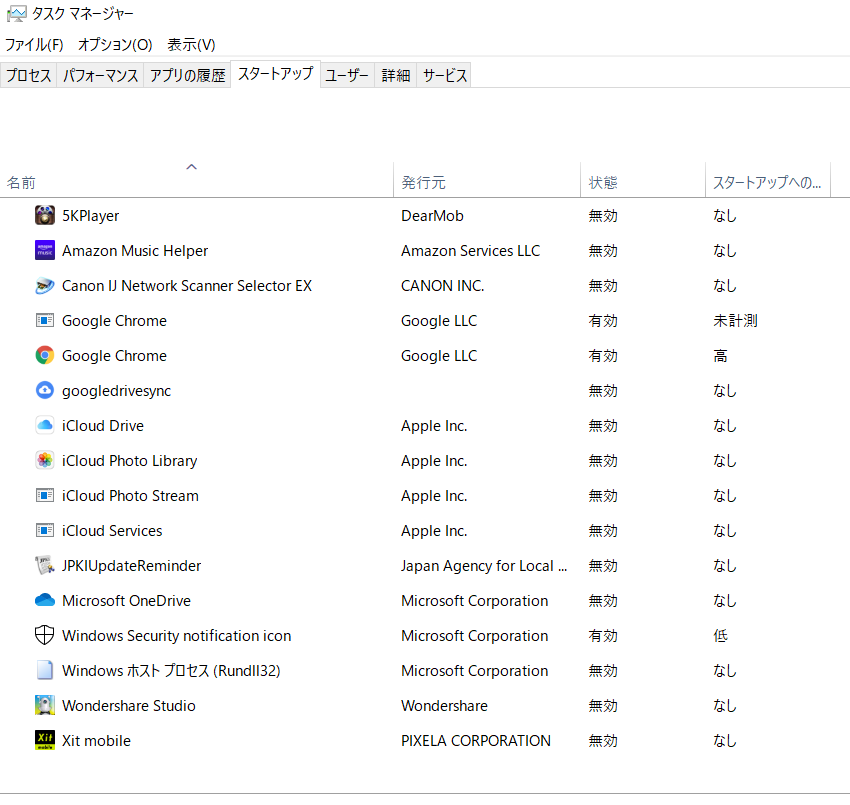Click the iCloud Photo Stream icon
The height and width of the screenshot is (805, 850).
tap(45, 495)
